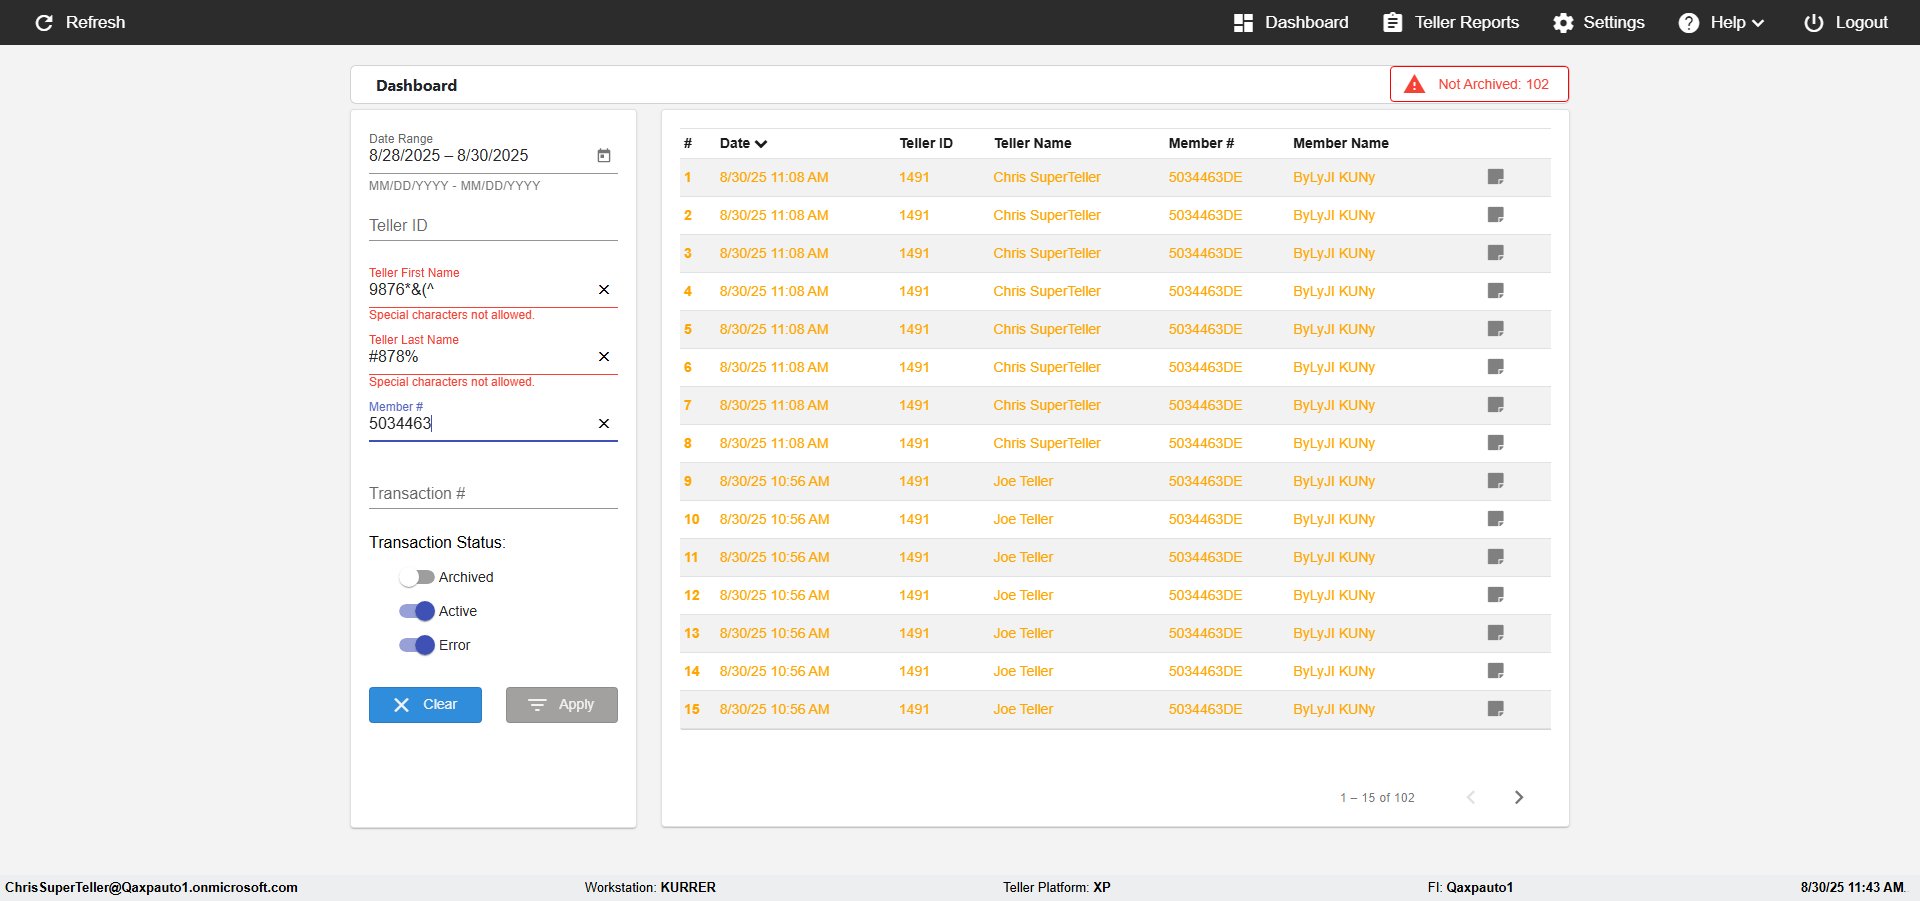Click the Not Archived warning triangle icon
The width and height of the screenshot is (1920, 901).
(1414, 84)
